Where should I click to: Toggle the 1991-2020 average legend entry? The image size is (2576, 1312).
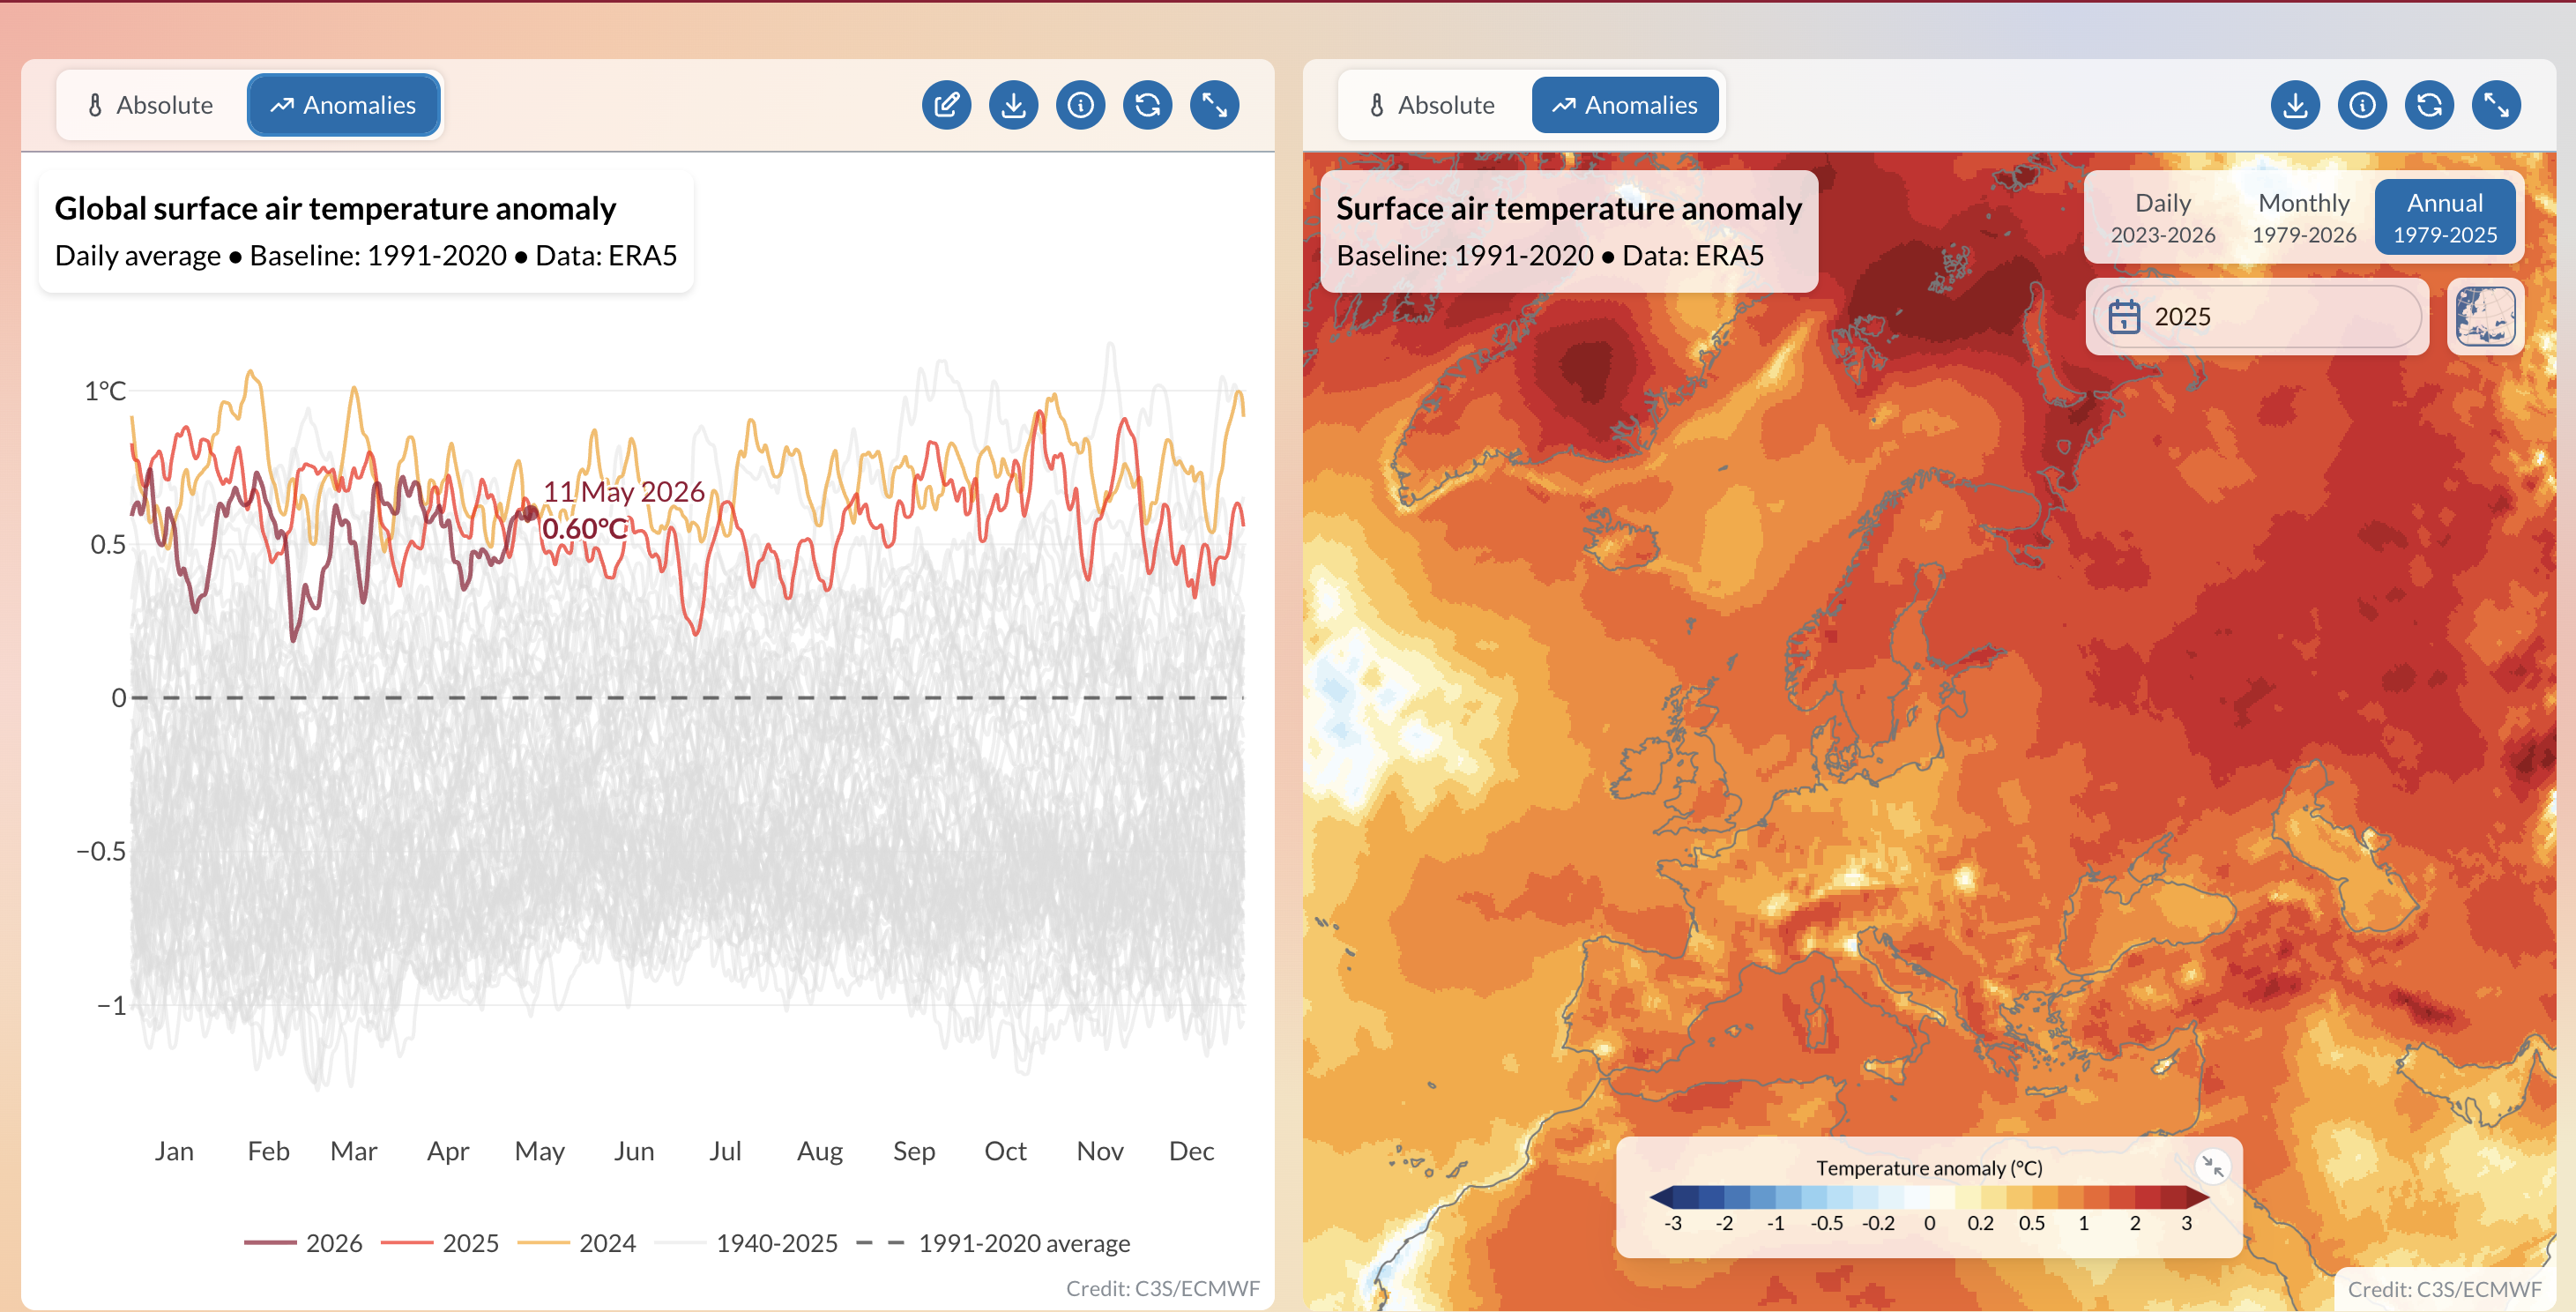click(x=993, y=1243)
